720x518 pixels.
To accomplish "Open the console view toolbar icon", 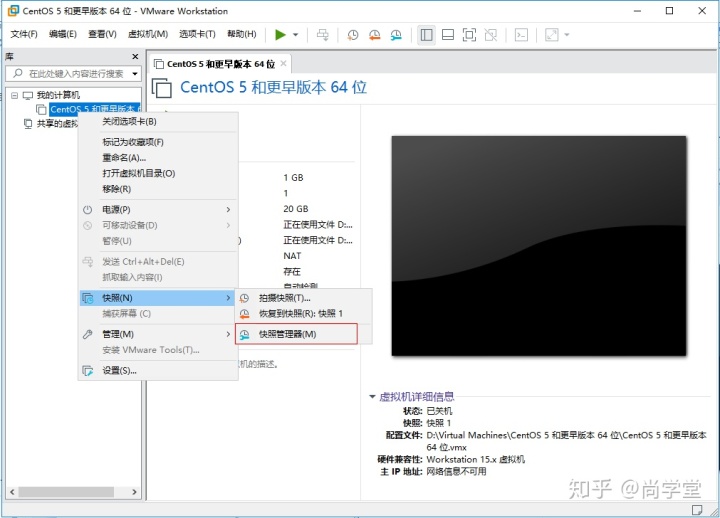I will (521, 34).
